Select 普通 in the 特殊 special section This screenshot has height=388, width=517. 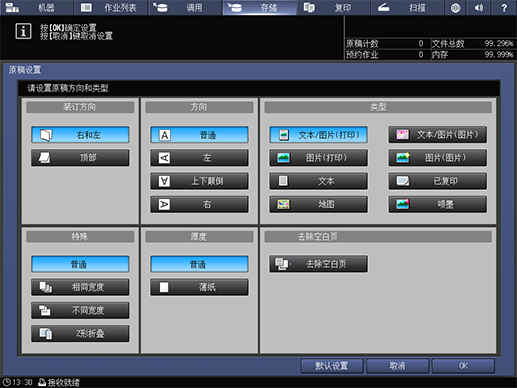pyautogui.click(x=80, y=264)
